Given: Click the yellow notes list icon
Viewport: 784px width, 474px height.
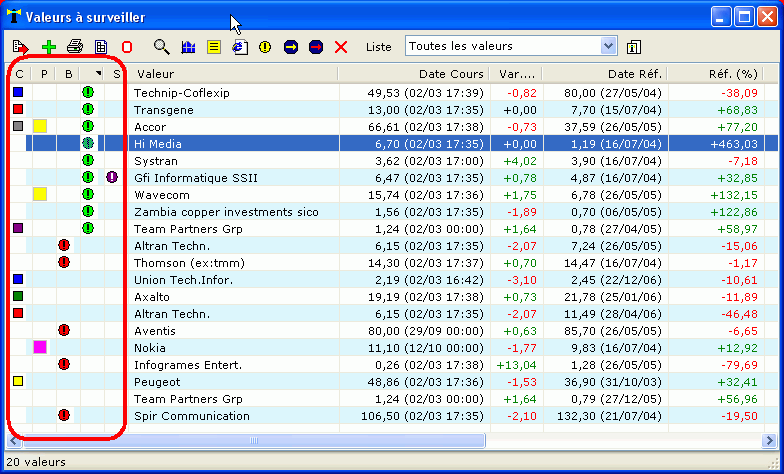Looking at the screenshot, I should [x=214, y=47].
